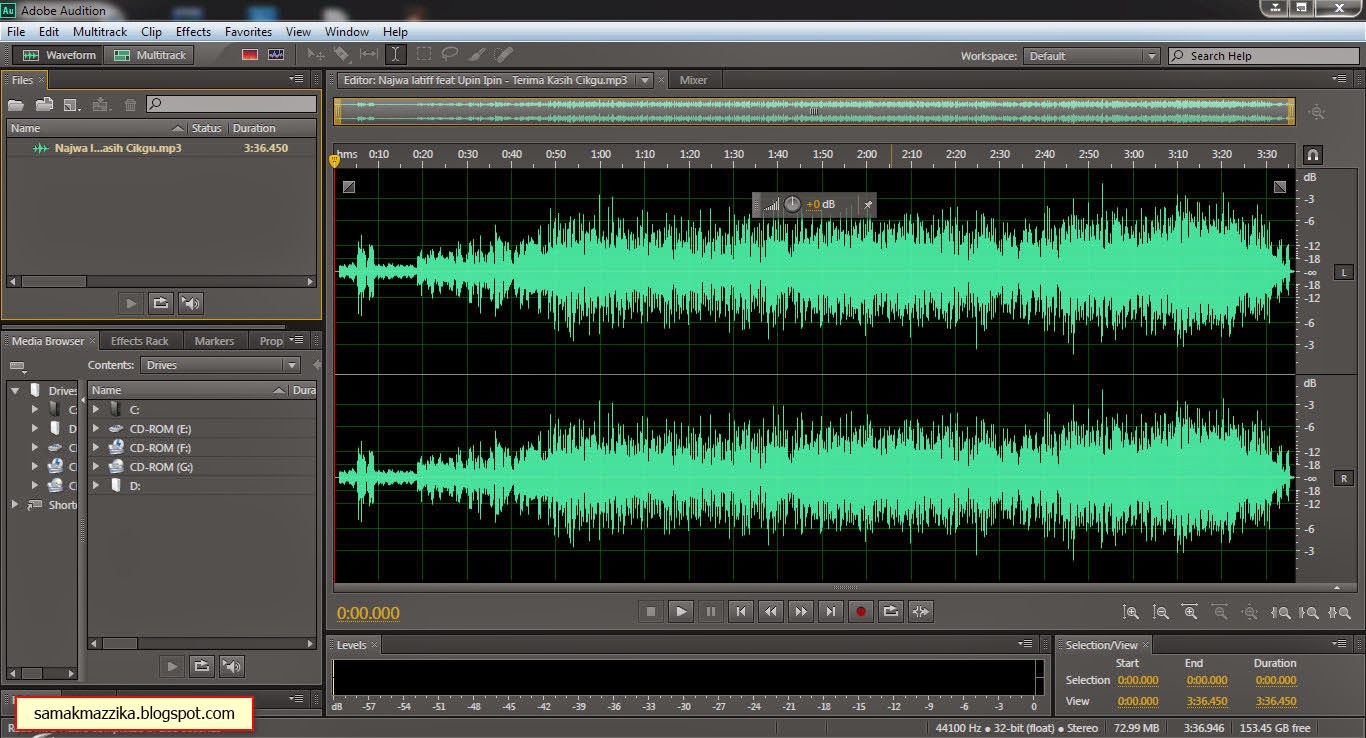This screenshot has height=738, width=1366.
Task: Click zoom navigator magnifier at overview right
Action: [1317, 112]
